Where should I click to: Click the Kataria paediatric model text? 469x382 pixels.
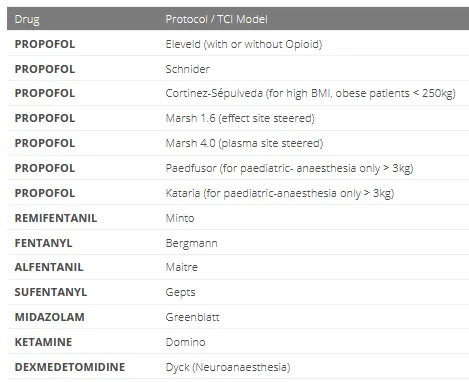point(280,193)
